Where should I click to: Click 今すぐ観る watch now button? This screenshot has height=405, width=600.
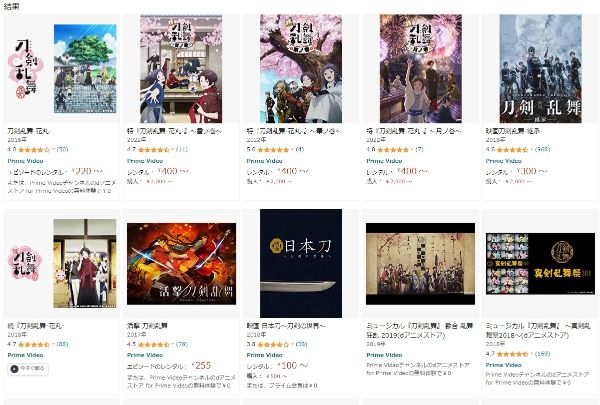point(28,369)
